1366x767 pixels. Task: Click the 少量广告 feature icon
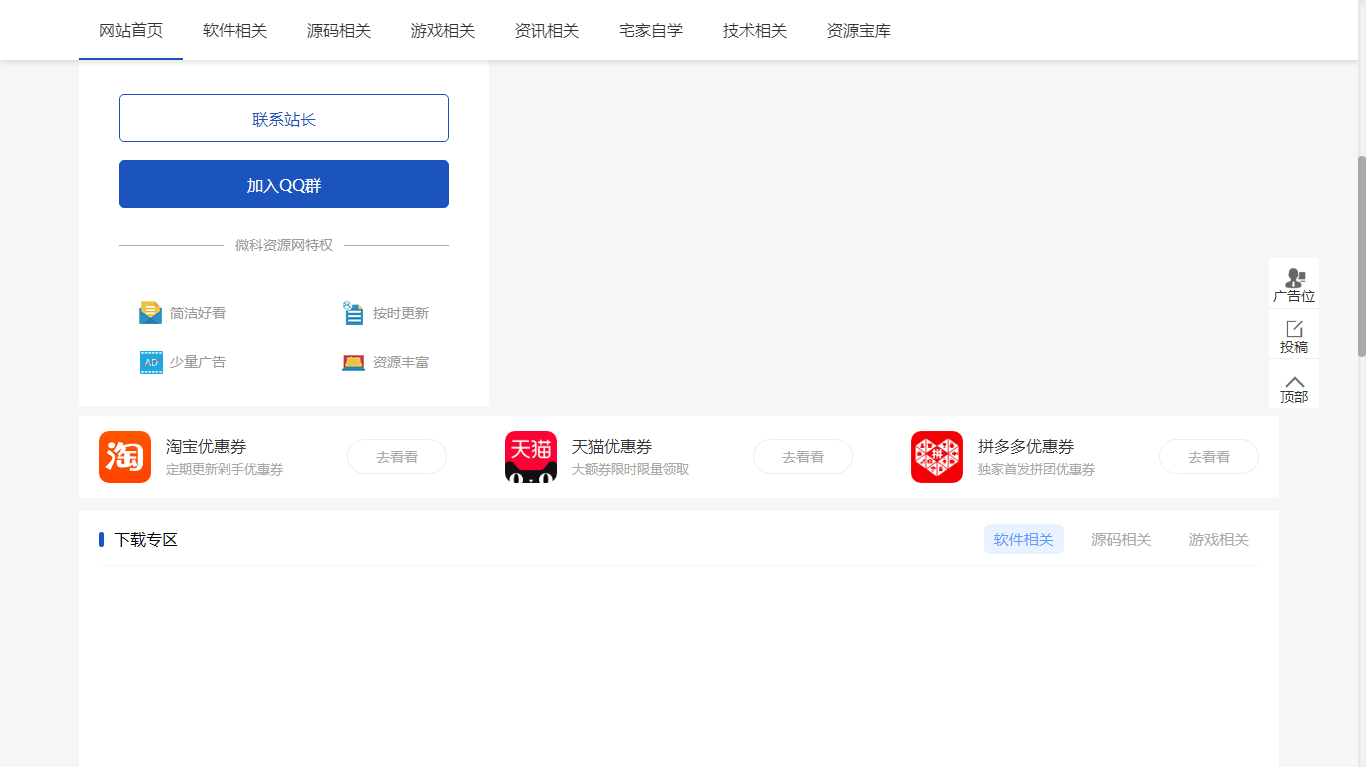pos(149,361)
